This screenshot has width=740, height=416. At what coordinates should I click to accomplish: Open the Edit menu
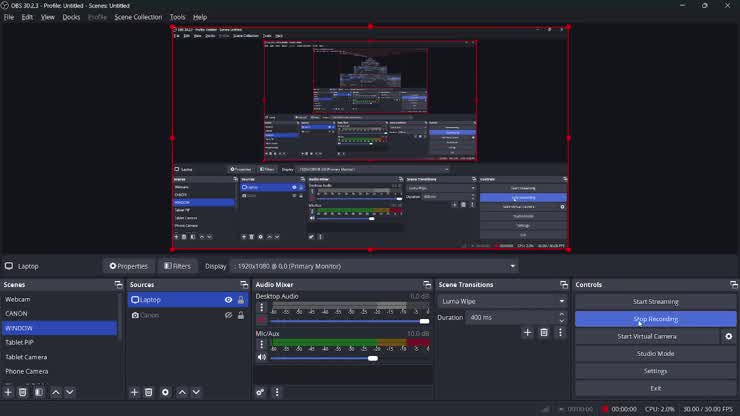click(x=27, y=17)
